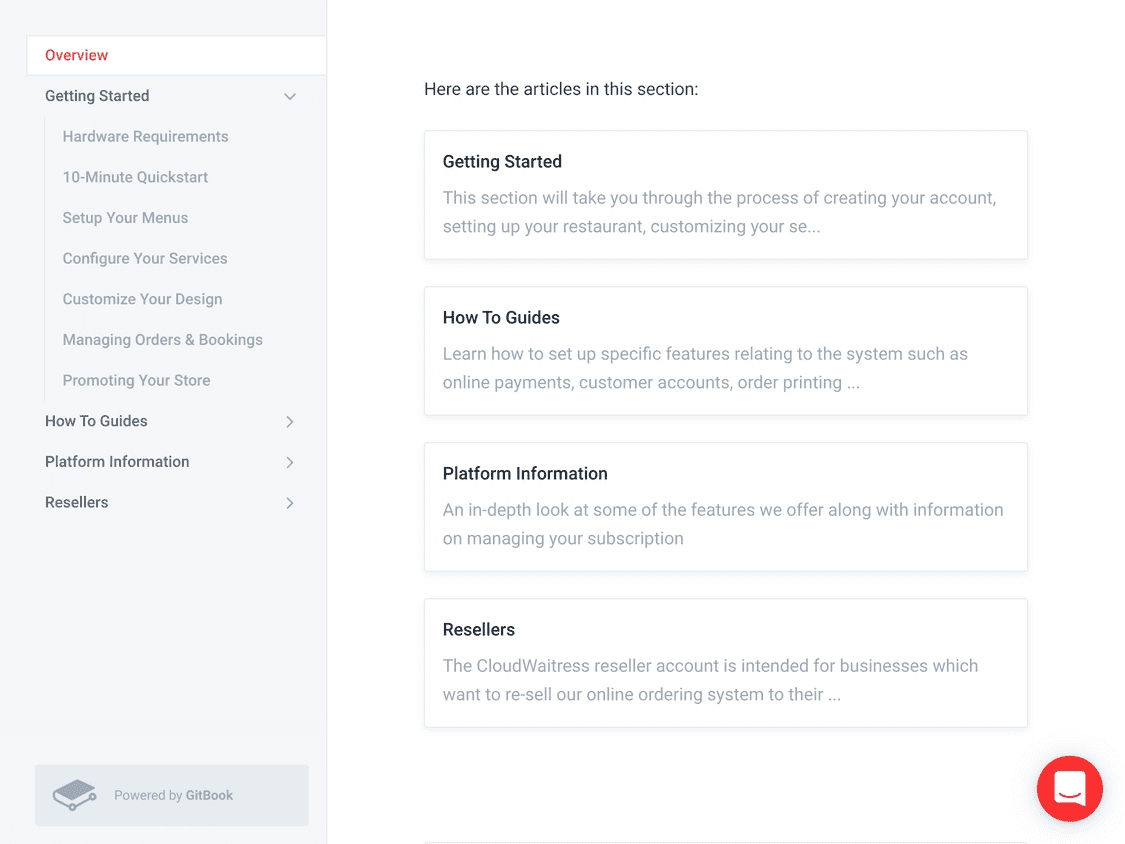Viewport: 1125px width, 844px height.
Task: Open Customize Your Design page
Action: (142, 299)
